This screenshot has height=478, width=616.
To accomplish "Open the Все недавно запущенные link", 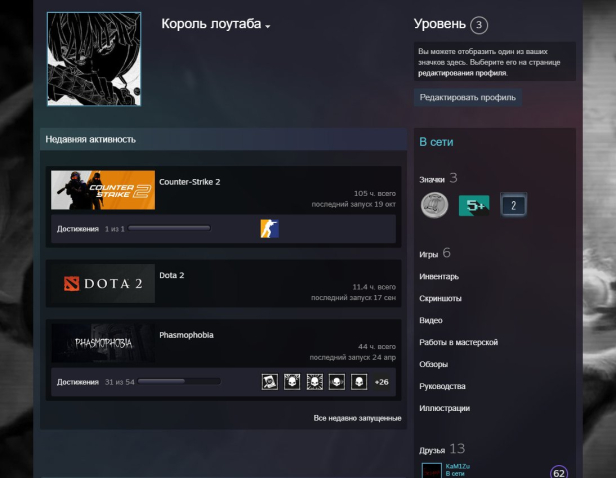I will [x=357, y=417].
